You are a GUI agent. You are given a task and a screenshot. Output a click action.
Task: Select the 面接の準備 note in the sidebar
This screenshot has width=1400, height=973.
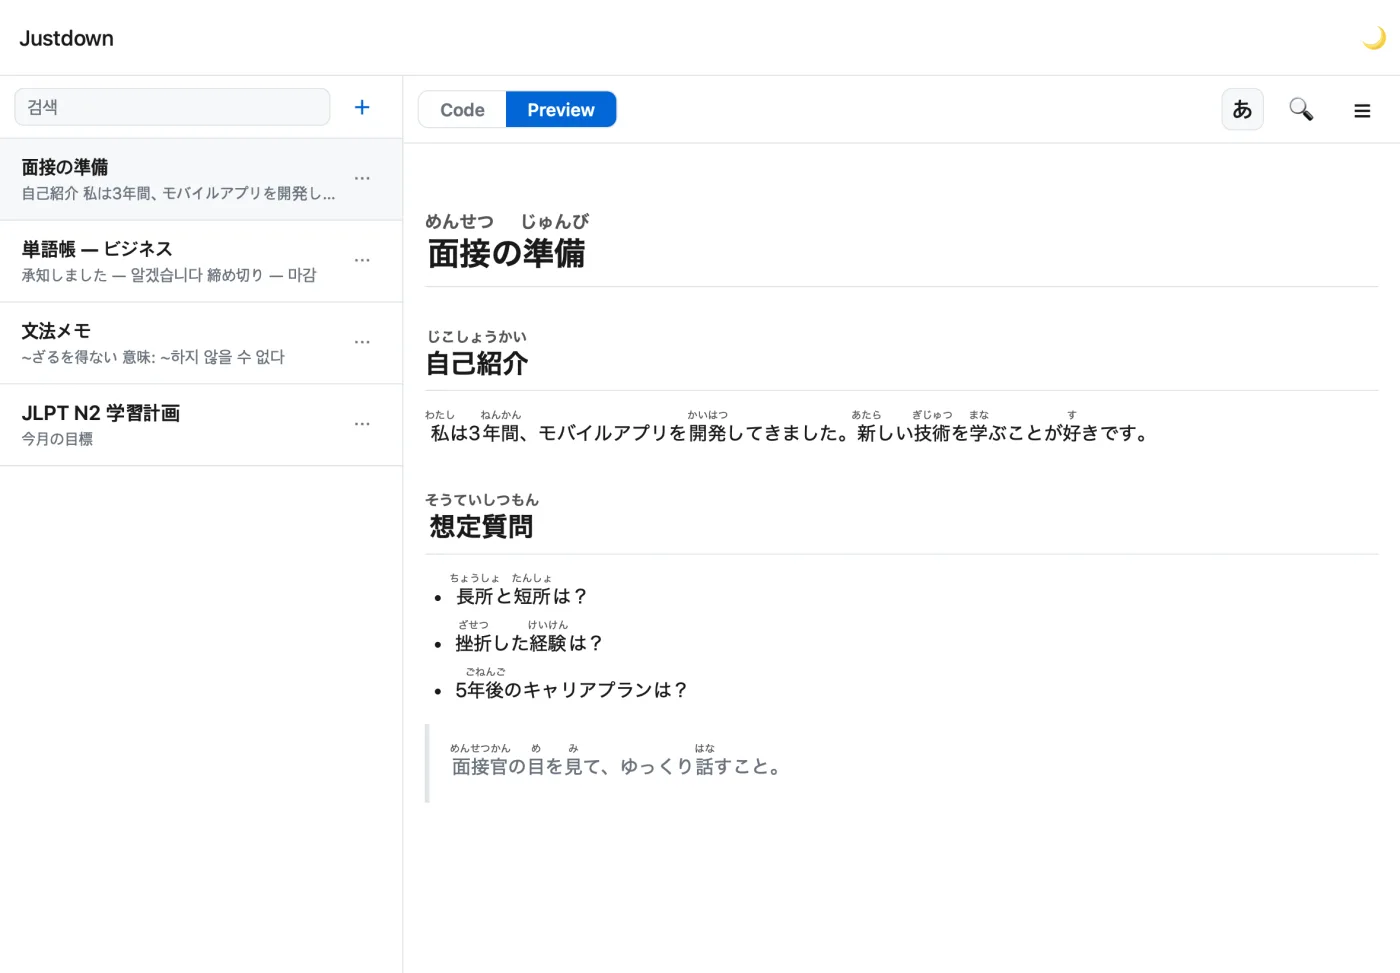pos(201,180)
